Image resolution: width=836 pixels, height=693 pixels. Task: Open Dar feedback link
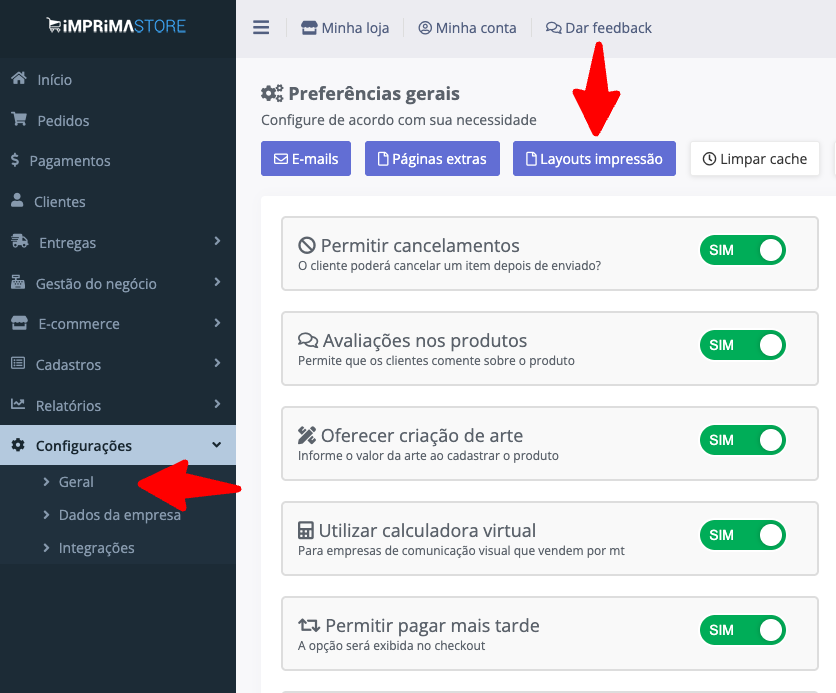click(x=599, y=28)
